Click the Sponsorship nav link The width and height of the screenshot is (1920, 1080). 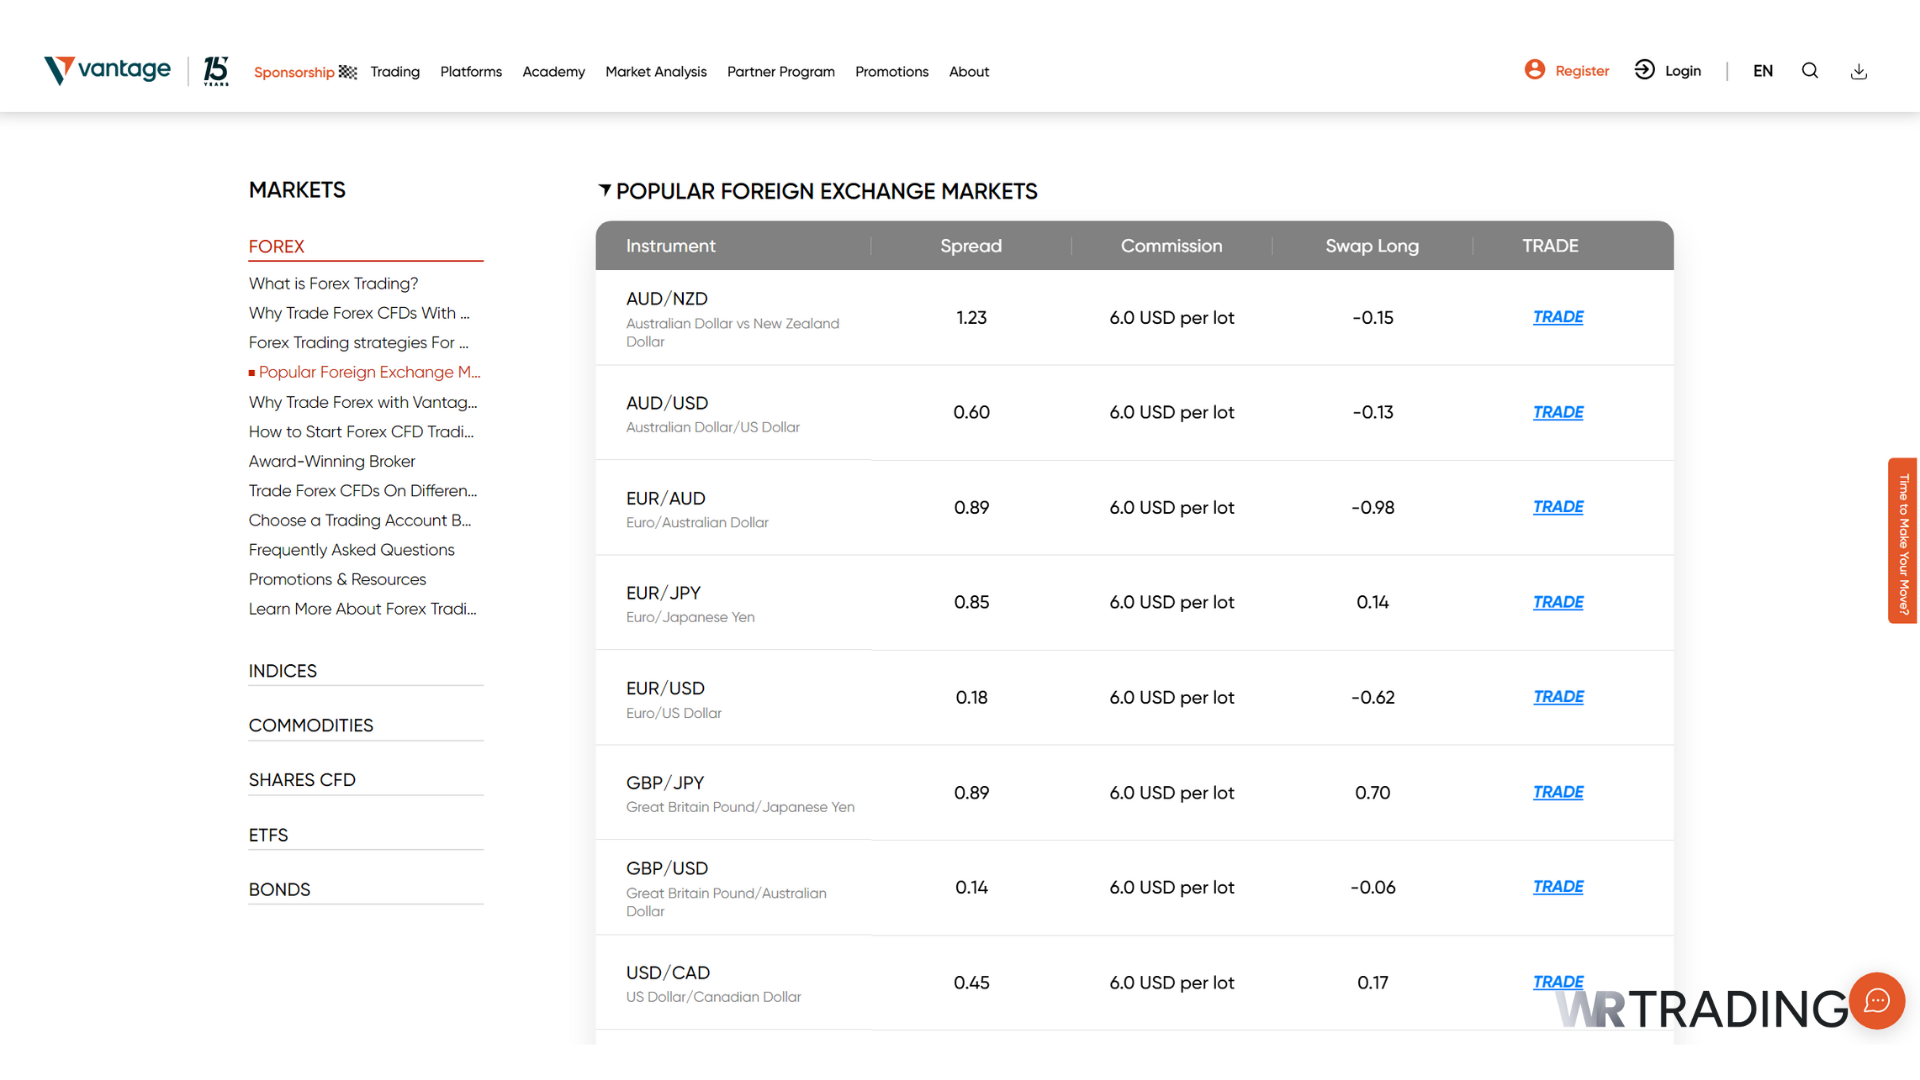pos(294,72)
